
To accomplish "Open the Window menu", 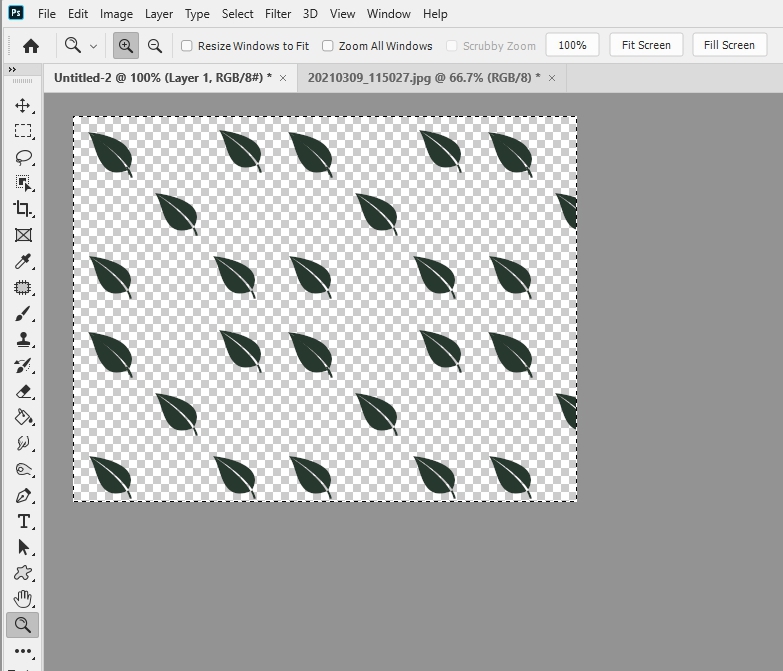I will tap(389, 14).
